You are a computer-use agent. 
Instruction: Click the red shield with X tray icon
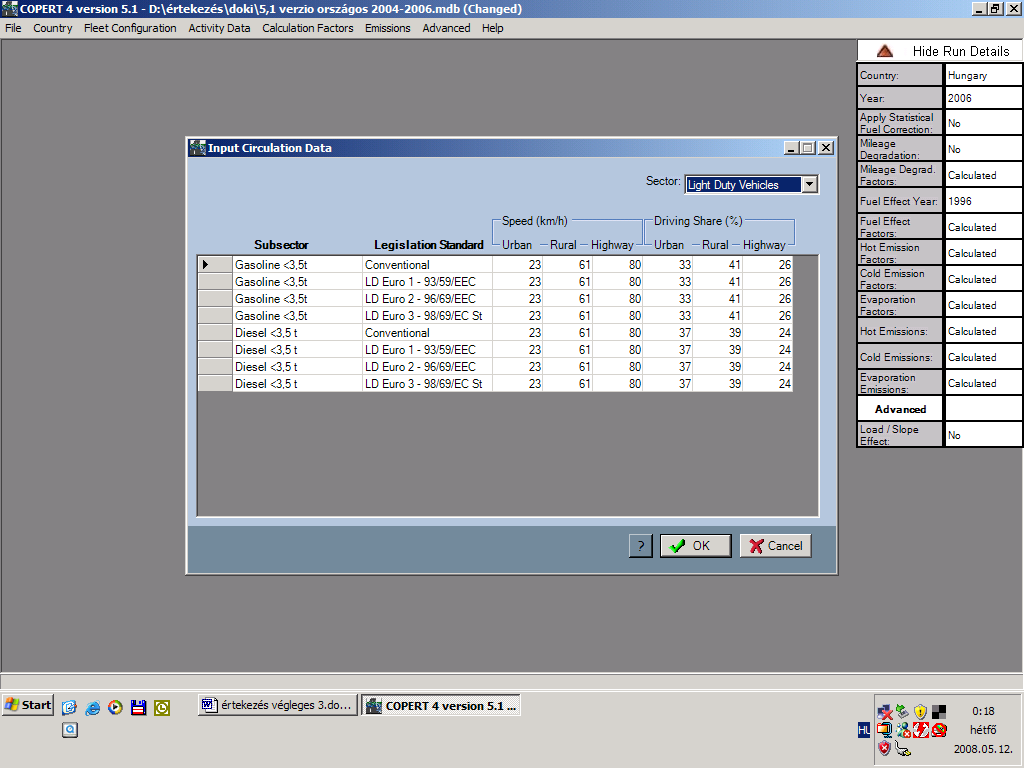click(884, 748)
